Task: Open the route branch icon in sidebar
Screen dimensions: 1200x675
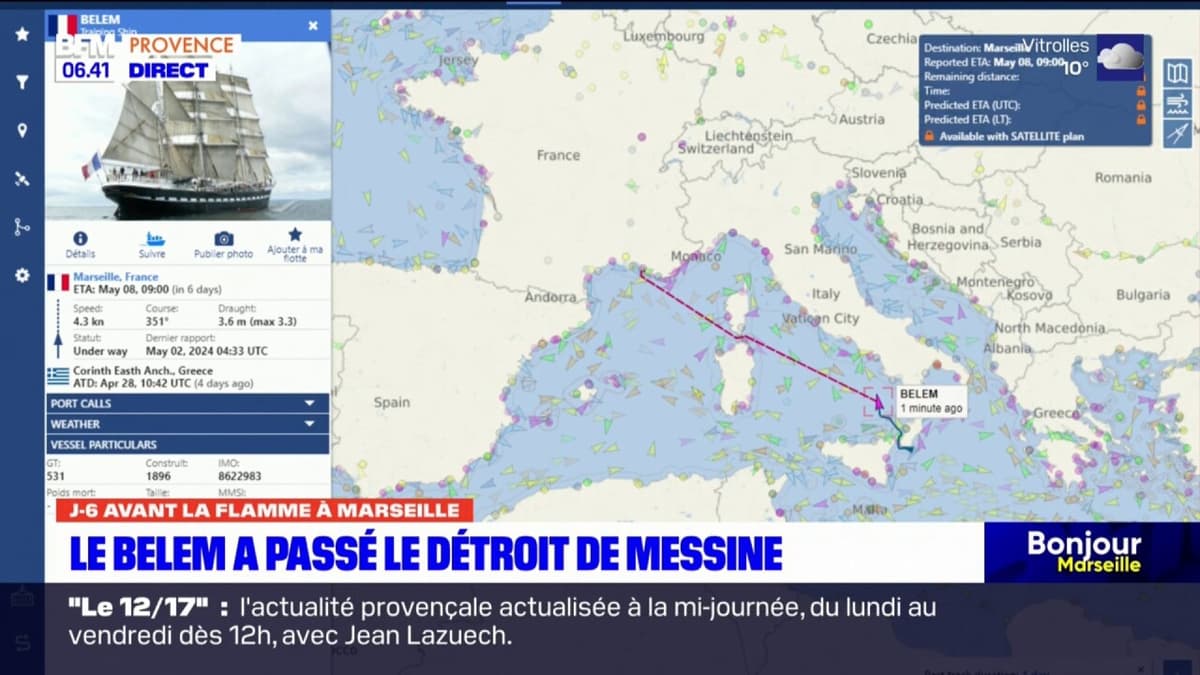Action: [x=22, y=227]
